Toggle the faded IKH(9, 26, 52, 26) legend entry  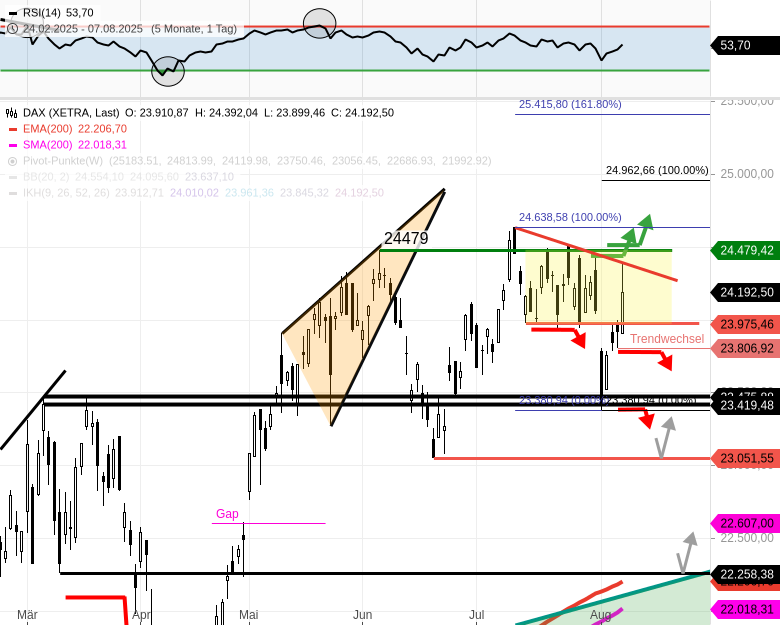pyautogui.click(x=203, y=193)
